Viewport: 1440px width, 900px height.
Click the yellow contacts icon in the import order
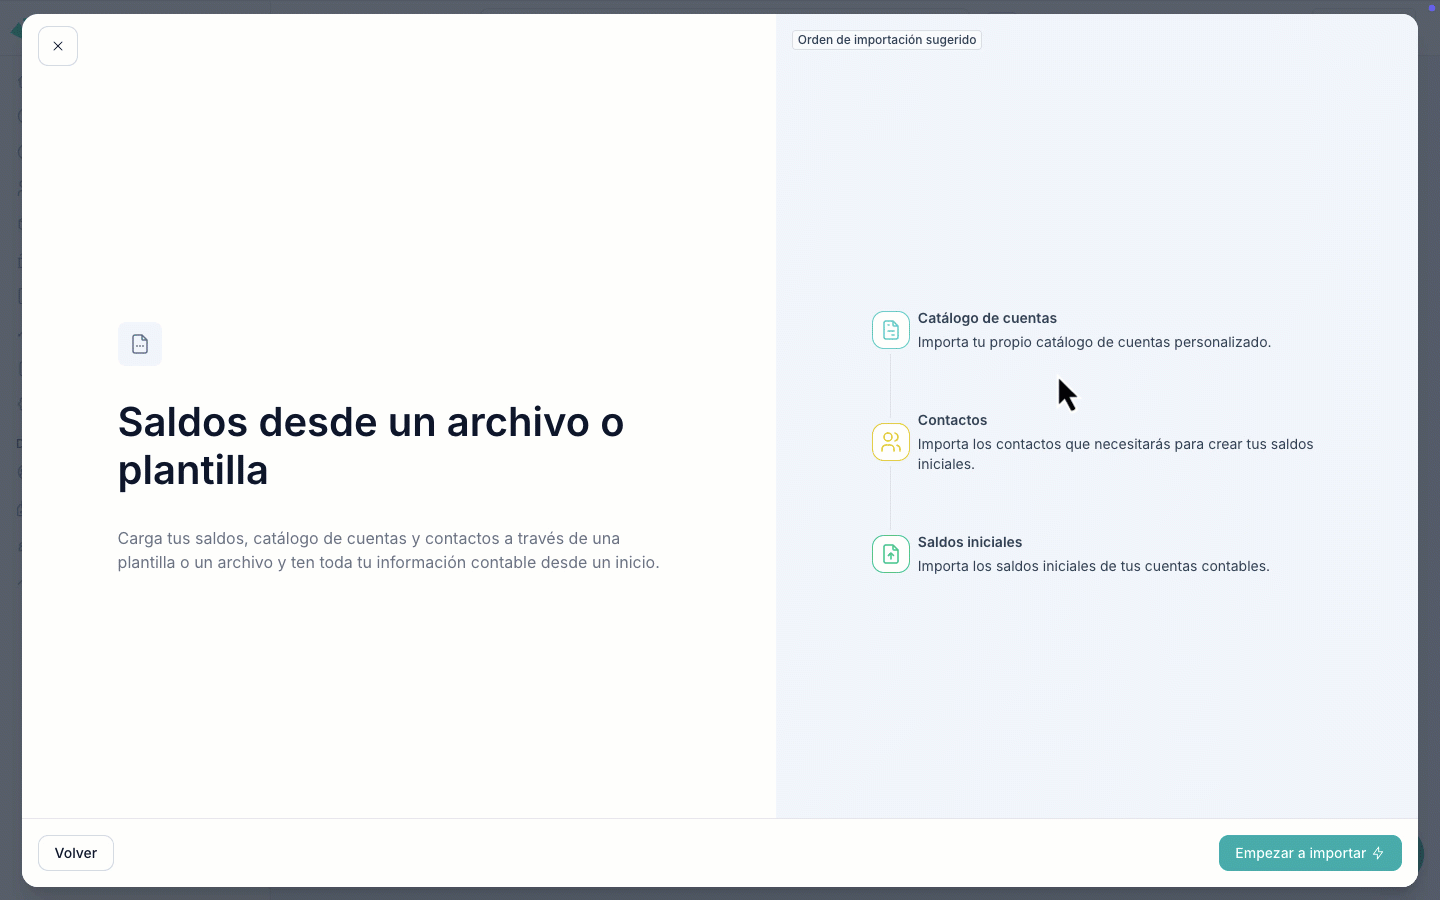click(890, 442)
